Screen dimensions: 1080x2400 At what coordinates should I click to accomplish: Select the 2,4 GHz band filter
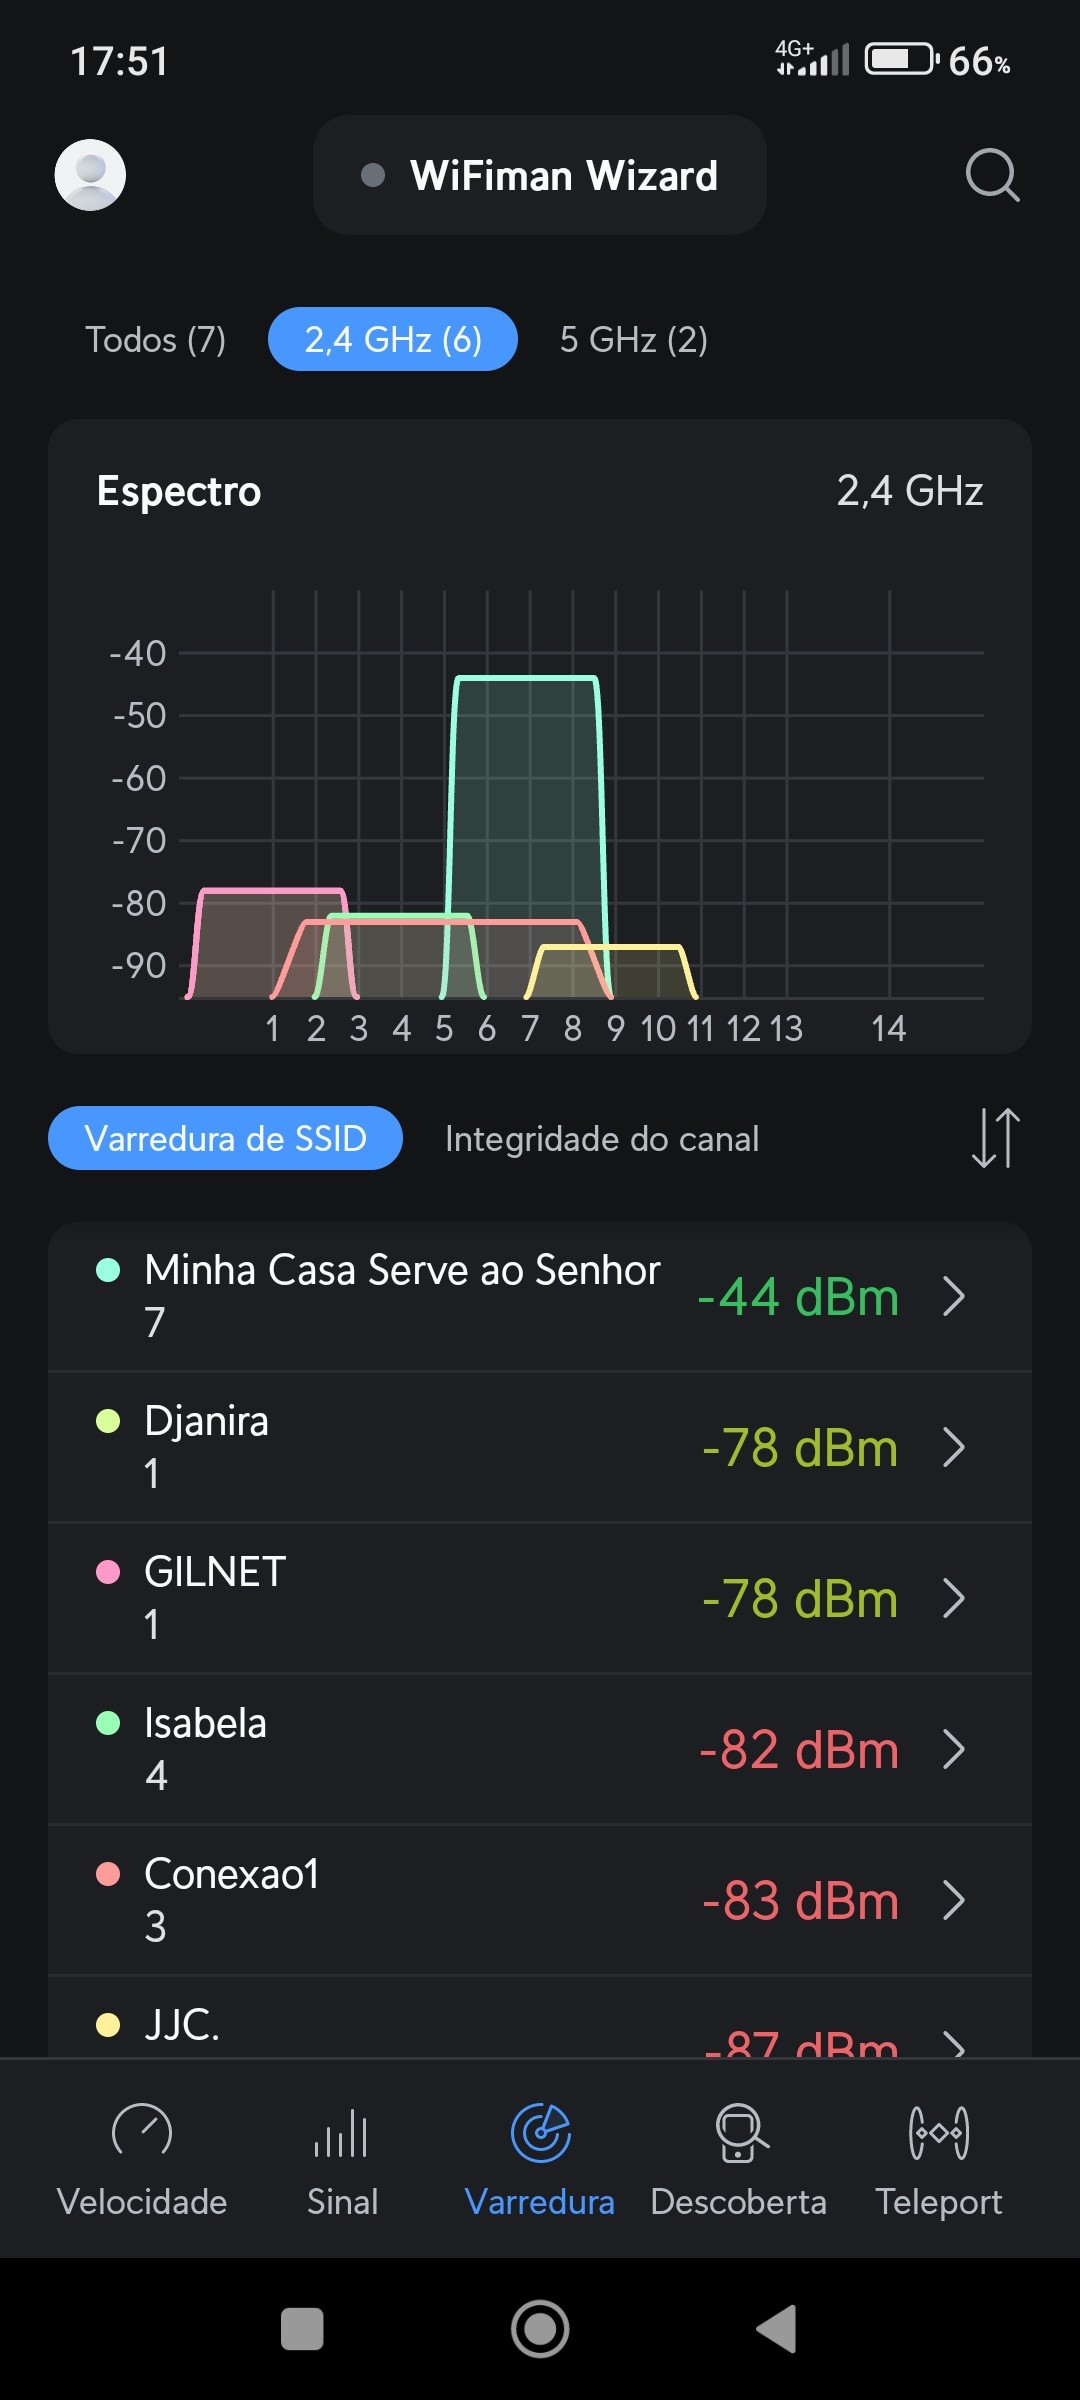(x=393, y=340)
